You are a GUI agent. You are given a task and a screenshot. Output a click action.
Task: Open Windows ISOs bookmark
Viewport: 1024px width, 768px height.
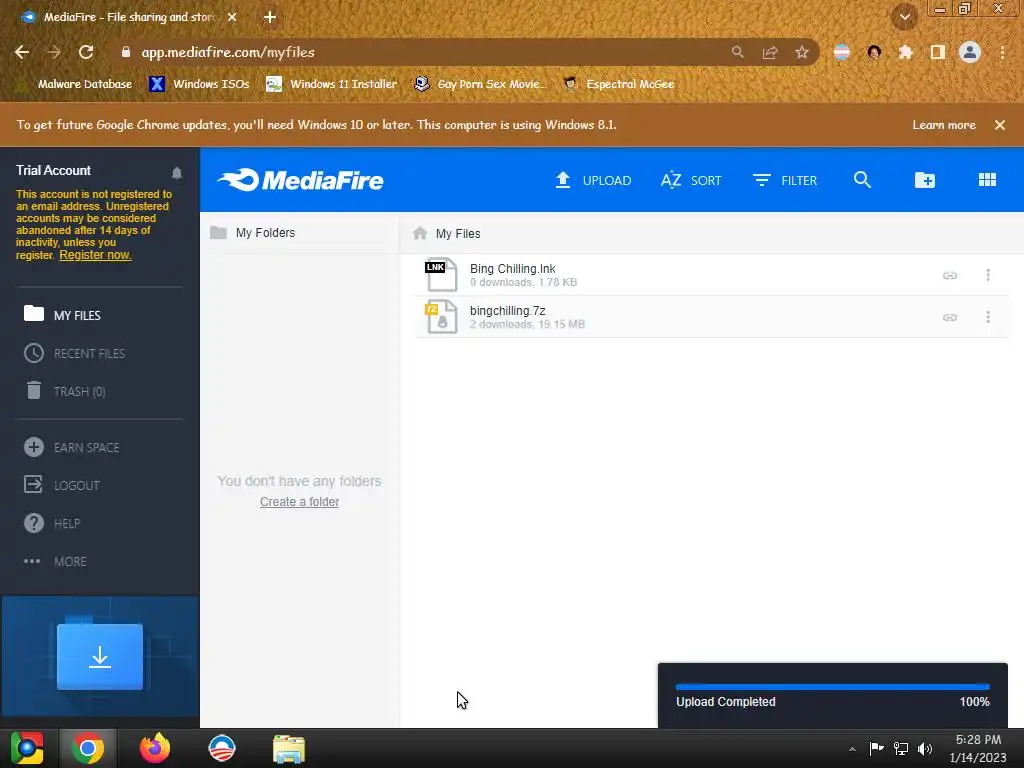point(199,84)
